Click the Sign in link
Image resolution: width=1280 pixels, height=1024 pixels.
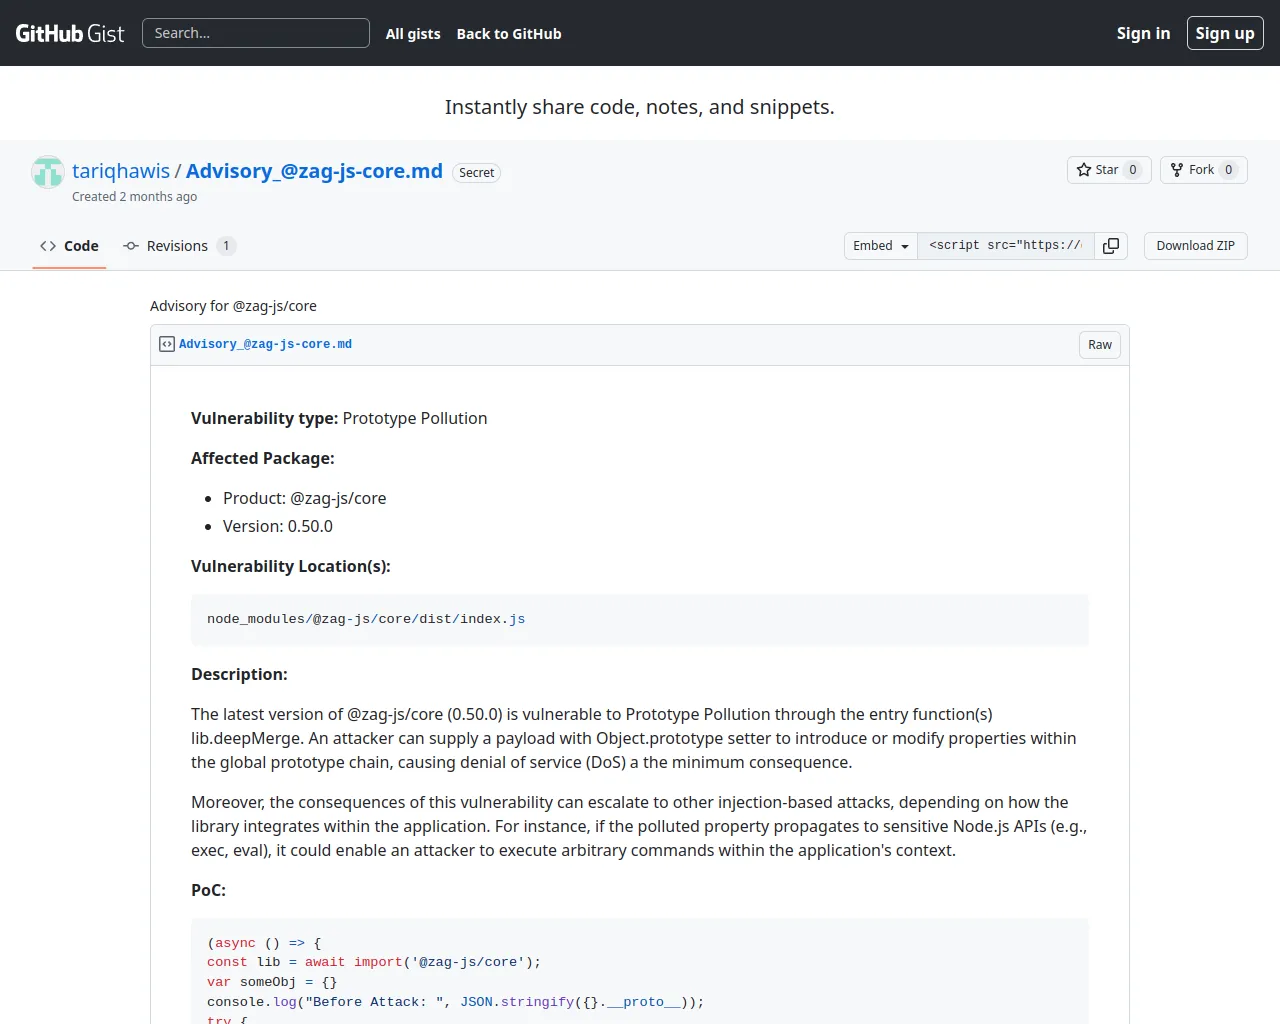(1143, 33)
